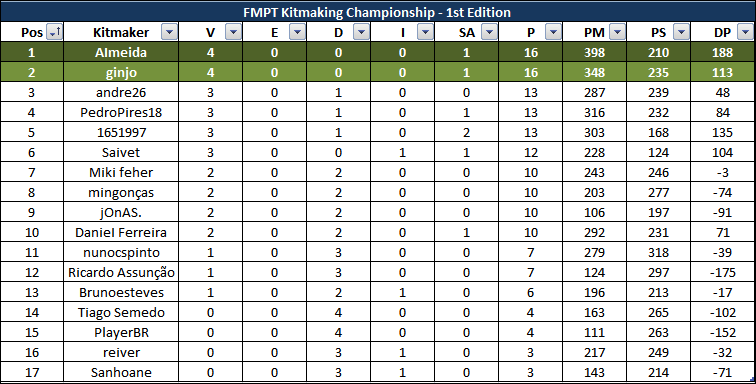Click the Sanhoane kitmaker cell
This screenshot has width=756, height=384.
click(121, 372)
